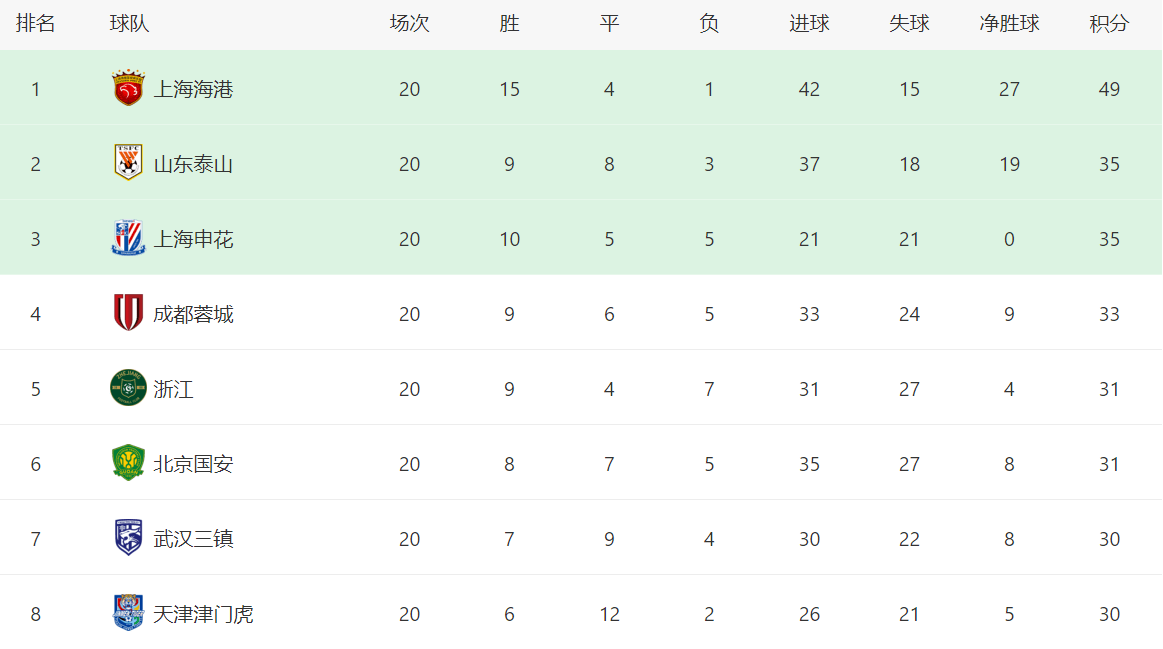Click the 场次 (matches played) column header
The image size is (1163, 649).
409,24
